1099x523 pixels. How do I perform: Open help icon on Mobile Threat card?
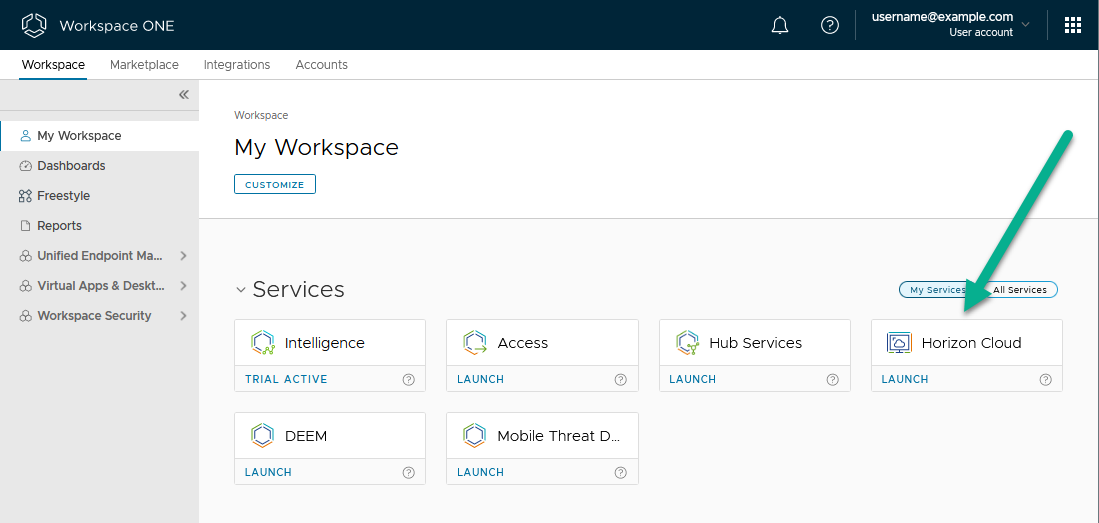coord(620,473)
